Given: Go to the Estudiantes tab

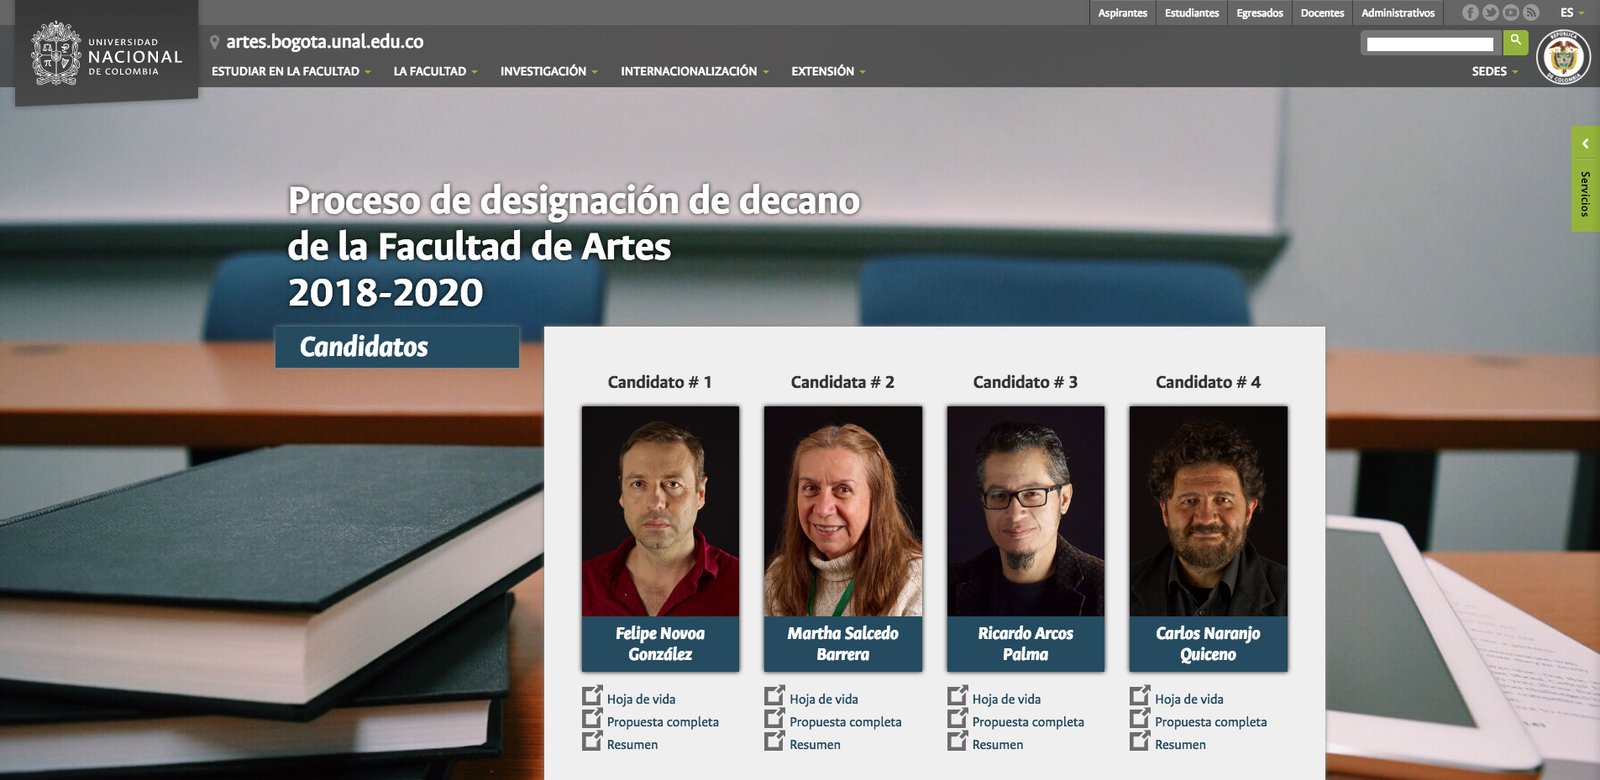Looking at the screenshot, I should point(1192,13).
